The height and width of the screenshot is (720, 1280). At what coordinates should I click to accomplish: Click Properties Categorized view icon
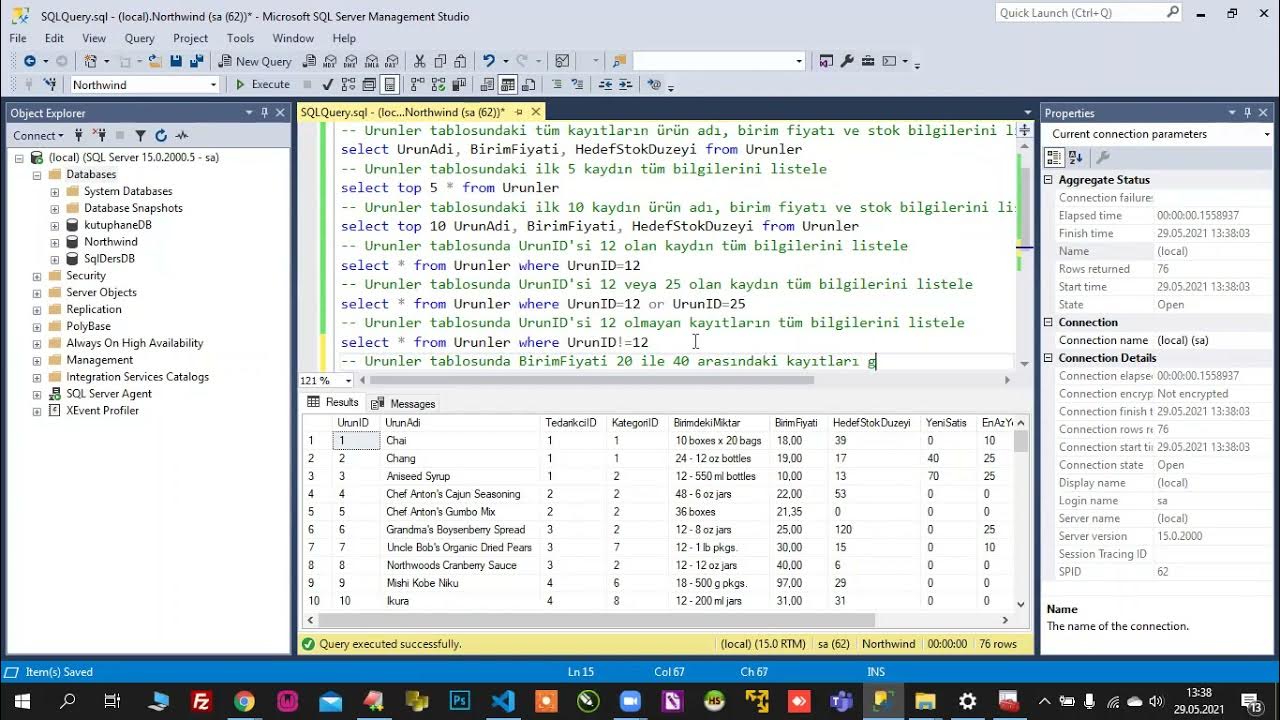point(1053,157)
